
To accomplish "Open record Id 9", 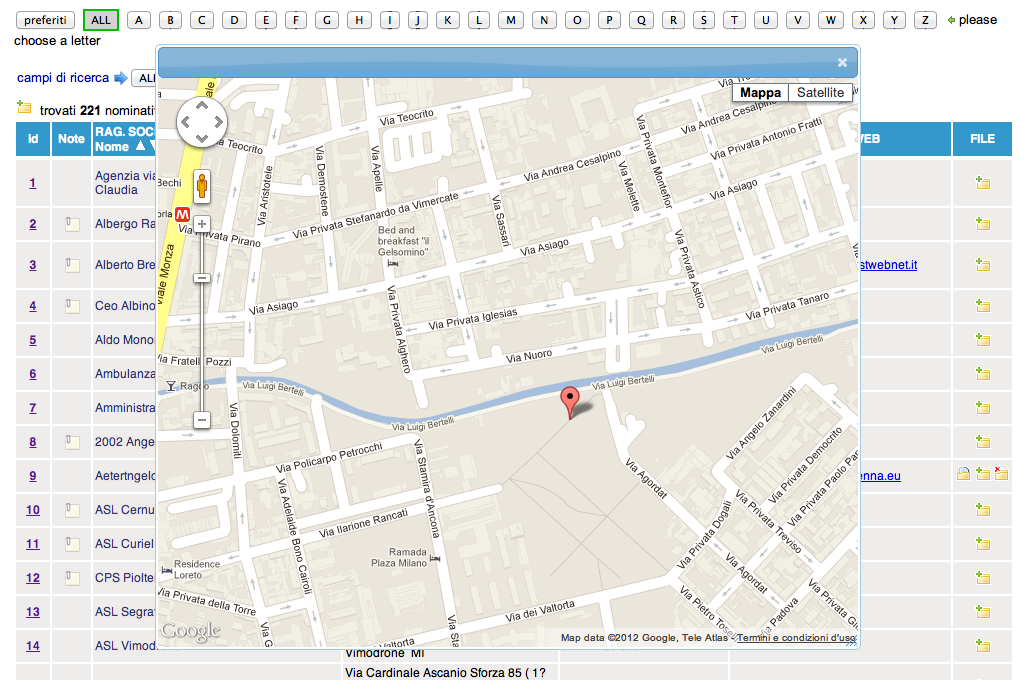I will tap(33, 475).
